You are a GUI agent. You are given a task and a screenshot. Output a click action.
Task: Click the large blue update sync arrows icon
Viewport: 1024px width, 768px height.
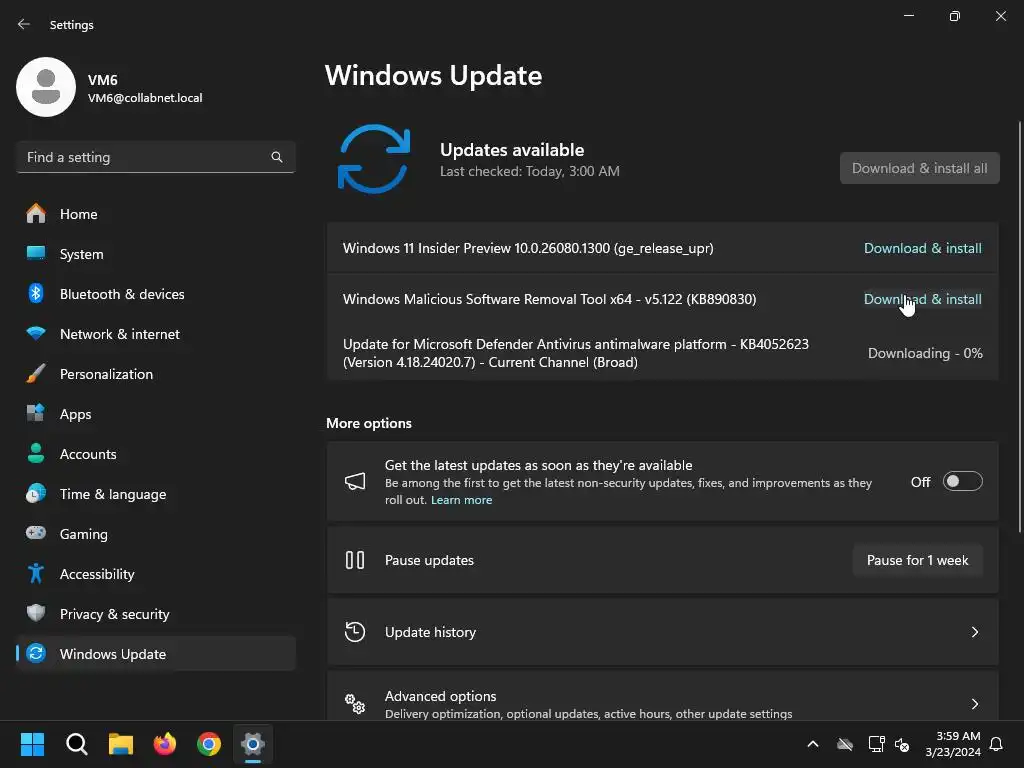374,159
